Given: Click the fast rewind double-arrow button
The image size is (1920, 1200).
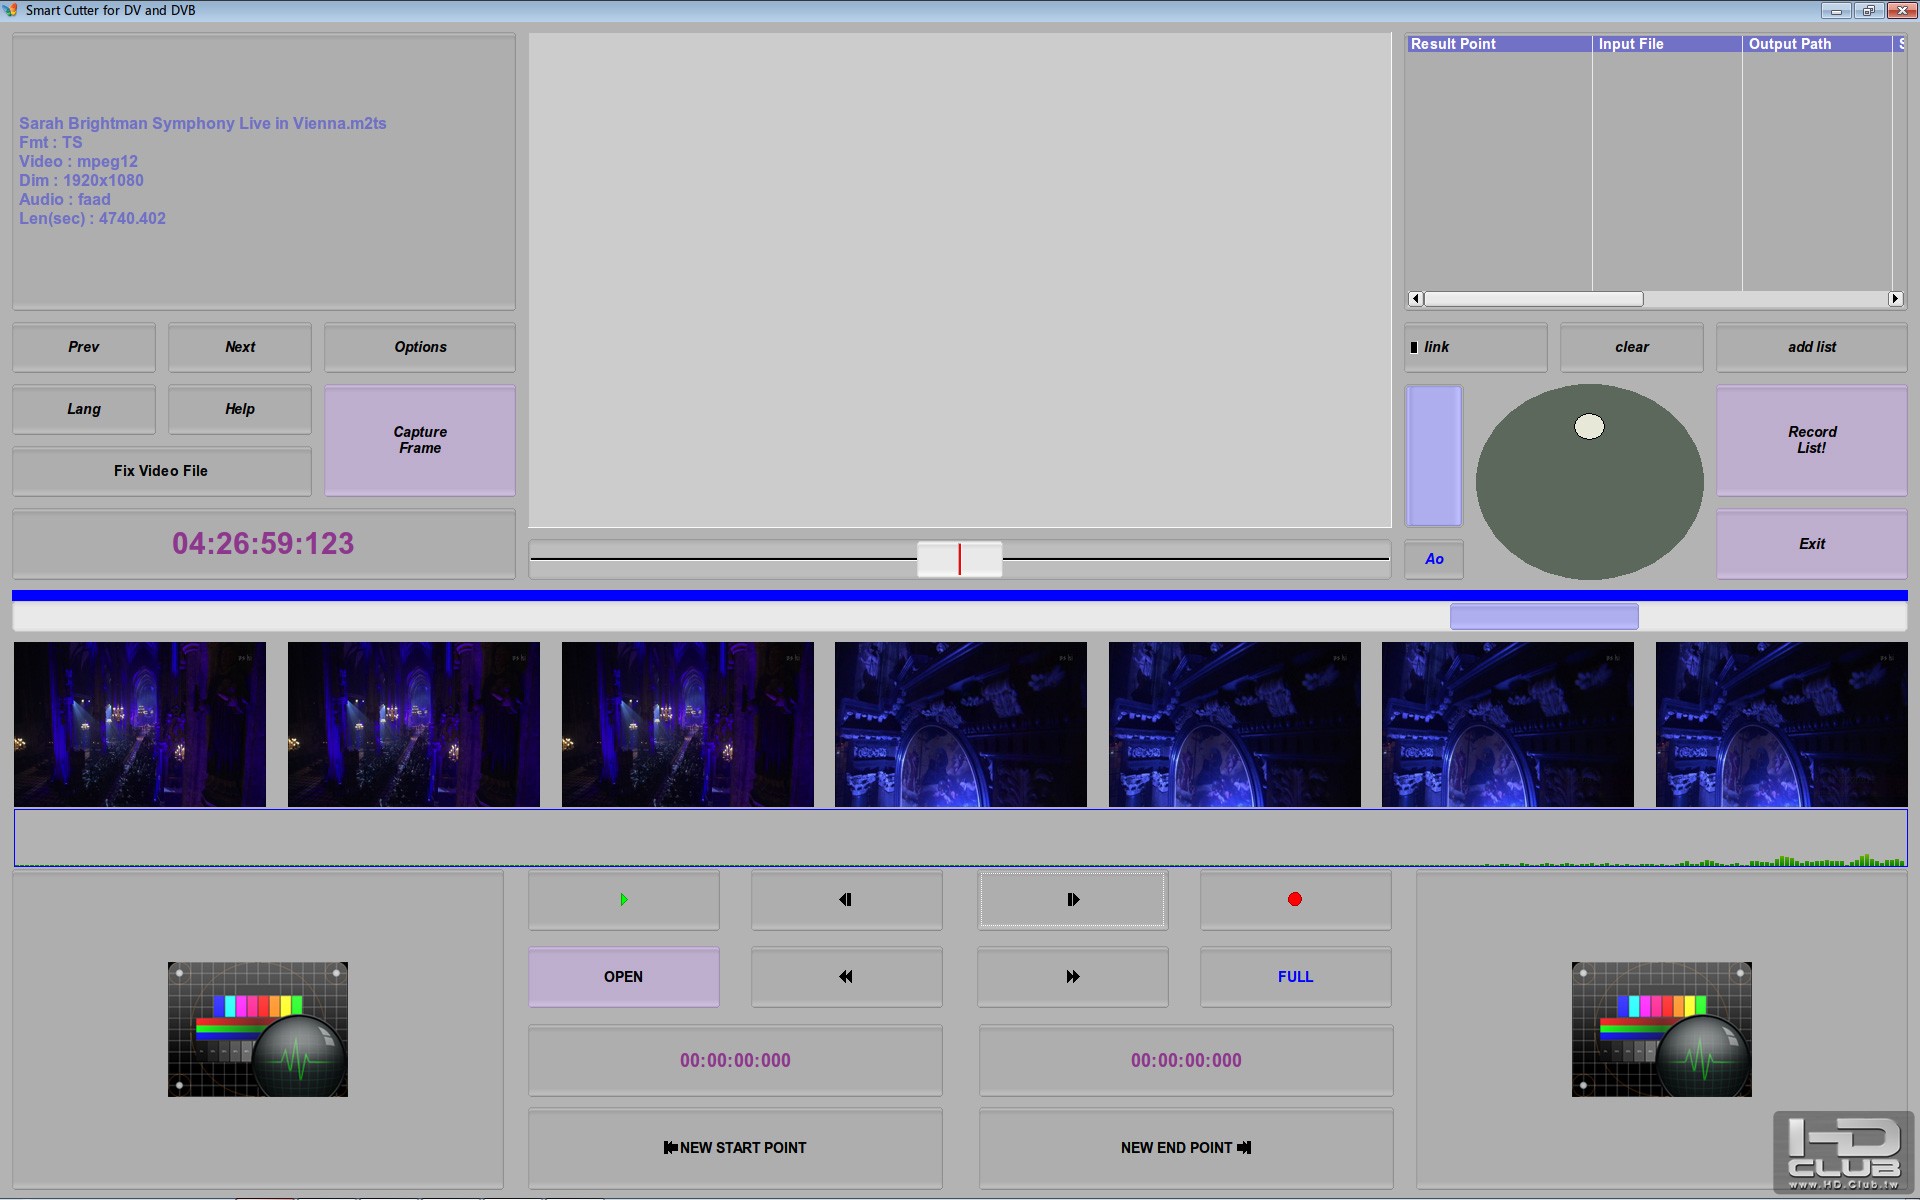Looking at the screenshot, I should click(846, 976).
